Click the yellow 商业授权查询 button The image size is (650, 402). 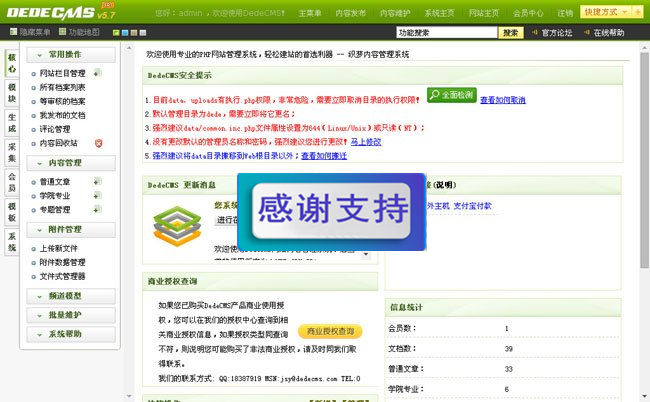330,331
